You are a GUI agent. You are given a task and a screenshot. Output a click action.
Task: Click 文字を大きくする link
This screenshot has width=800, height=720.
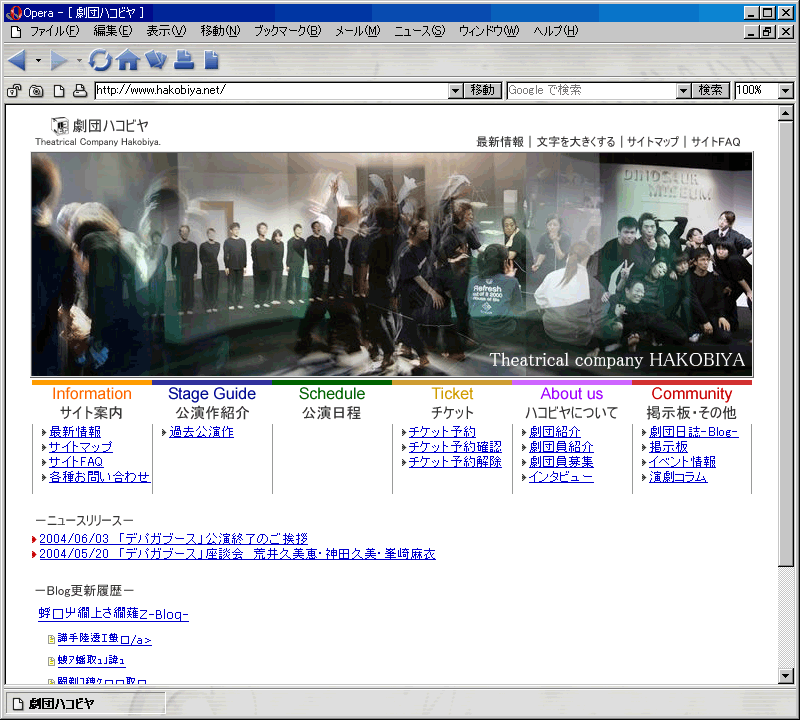coord(576,142)
